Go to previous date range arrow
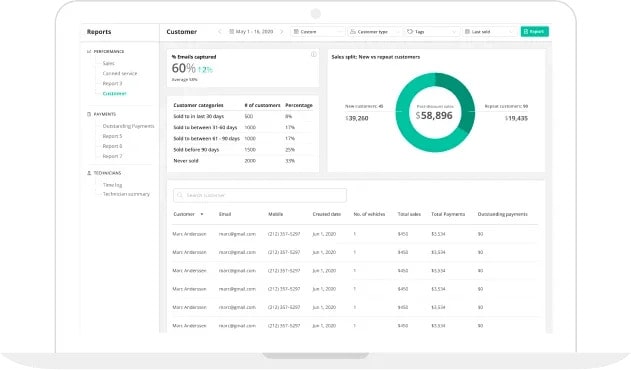Viewport: 631px width, 370px height. pos(219,31)
